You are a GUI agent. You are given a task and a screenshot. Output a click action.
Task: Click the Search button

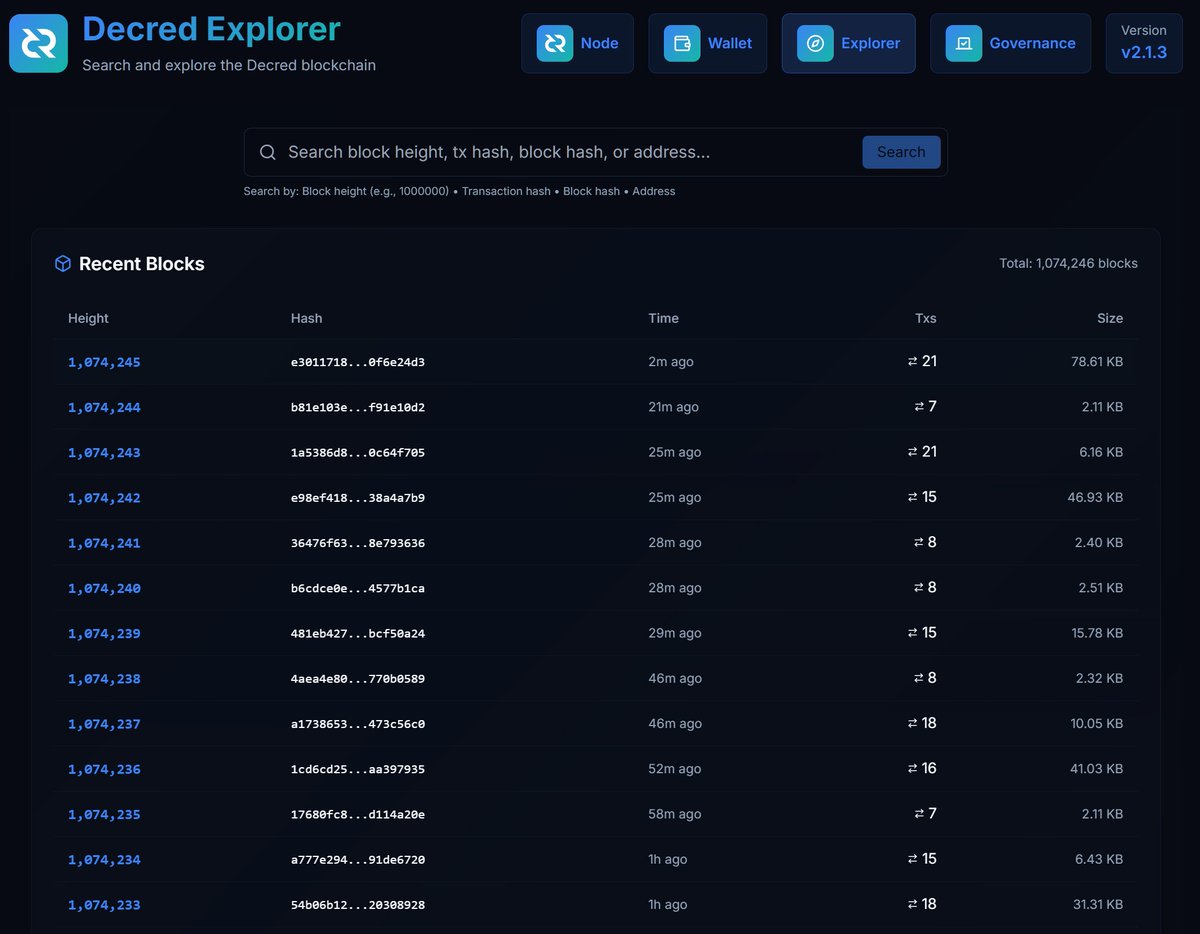coord(901,152)
